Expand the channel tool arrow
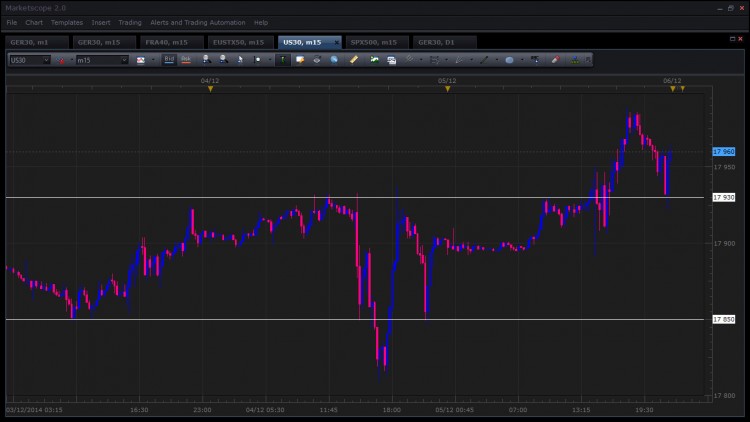Image resolution: width=750 pixels, height=422 pixels. 421,60
